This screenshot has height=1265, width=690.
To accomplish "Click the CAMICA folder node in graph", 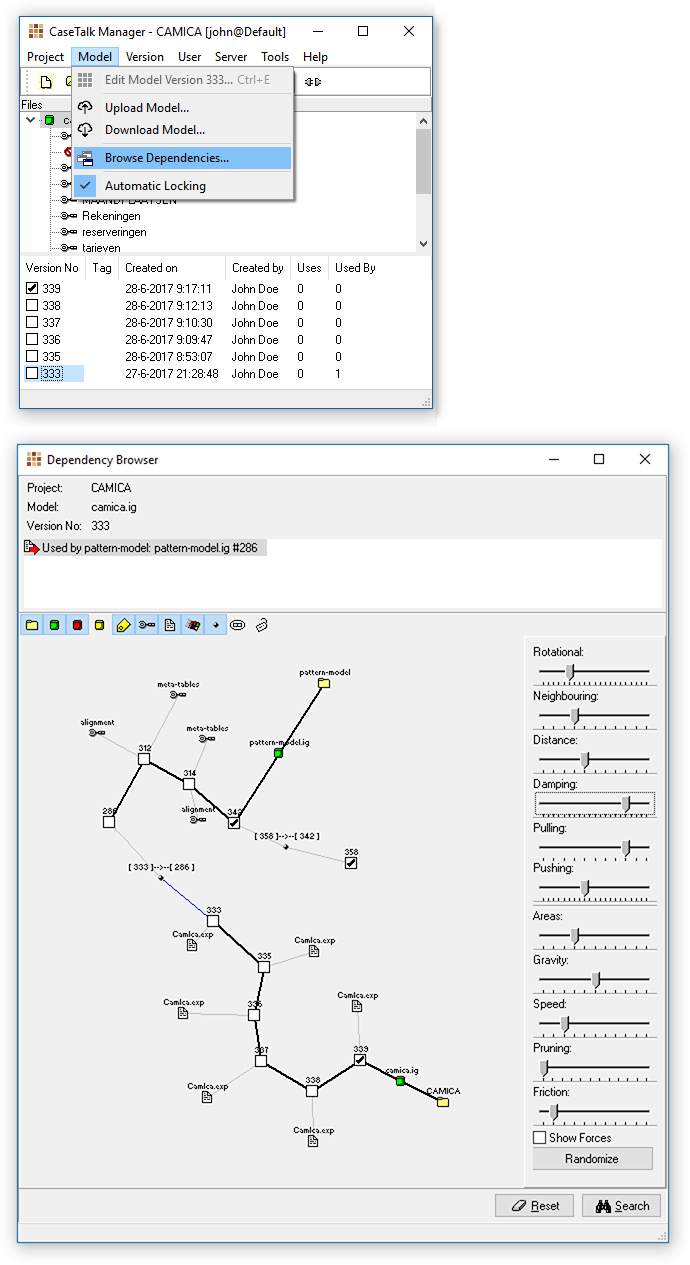I will [443, 1102].
